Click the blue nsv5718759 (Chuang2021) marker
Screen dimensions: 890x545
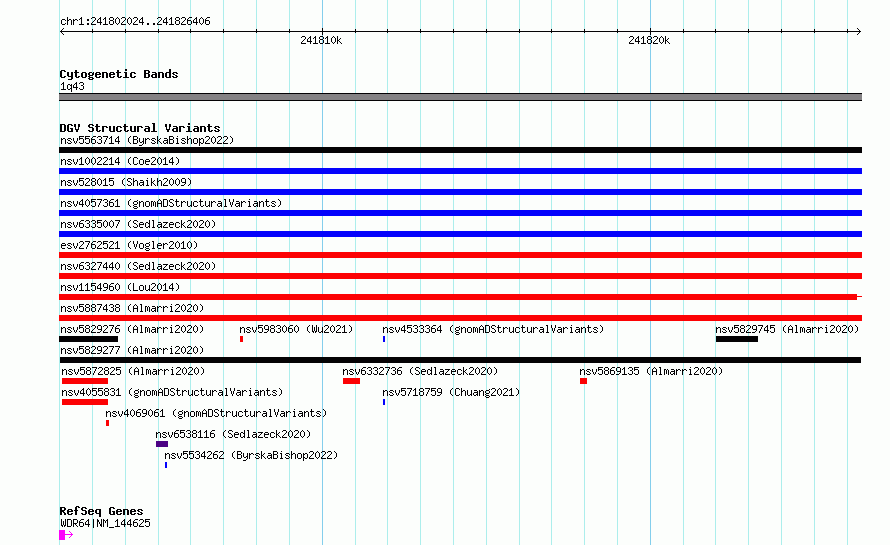pos(384,402)
